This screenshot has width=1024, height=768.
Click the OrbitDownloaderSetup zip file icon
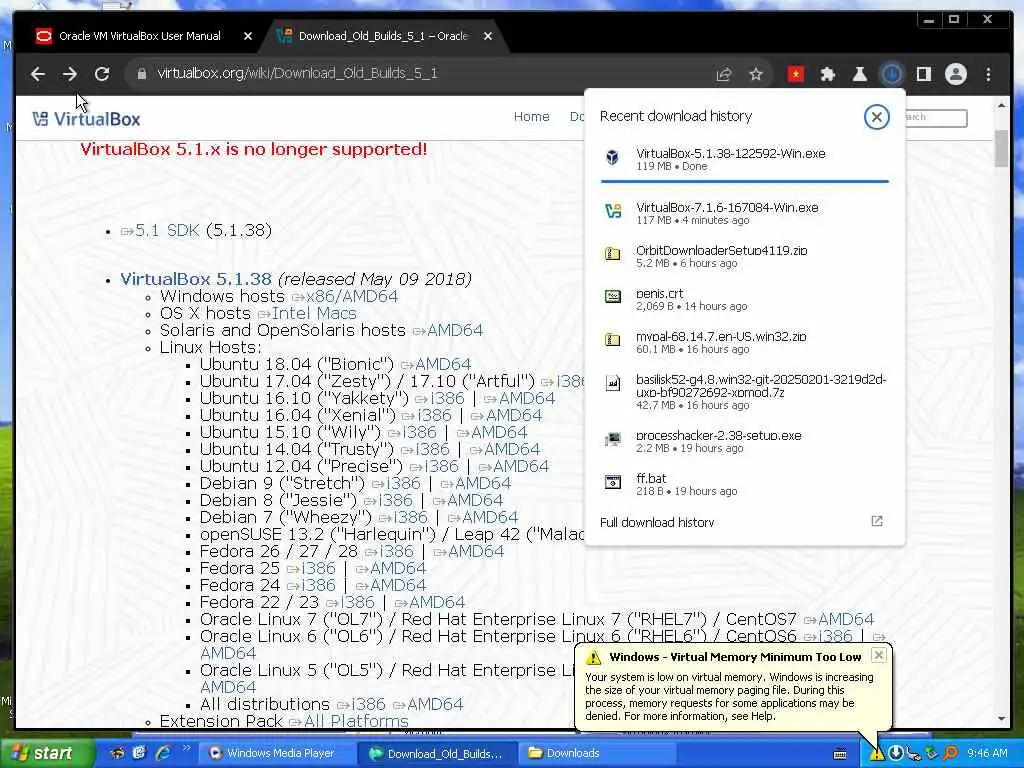click(613, 253)
